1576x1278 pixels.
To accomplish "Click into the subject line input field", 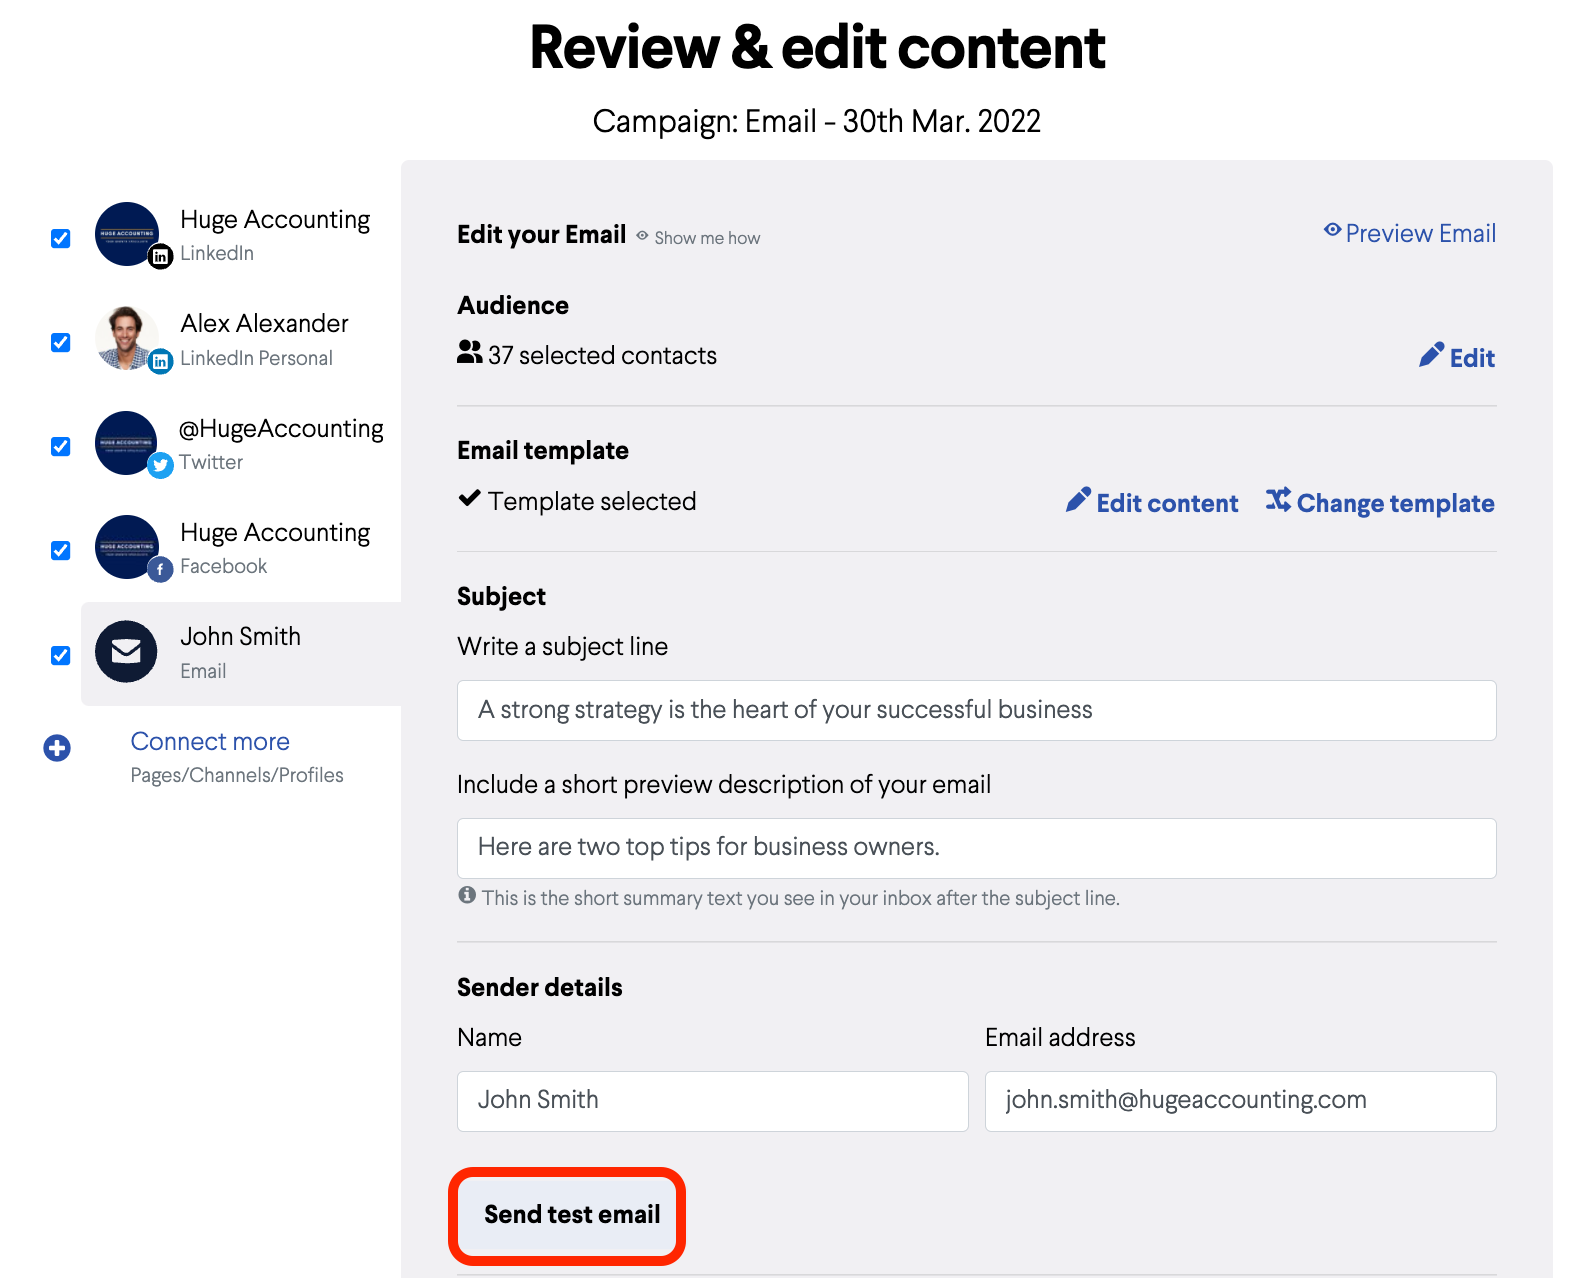I will [976, 710].
